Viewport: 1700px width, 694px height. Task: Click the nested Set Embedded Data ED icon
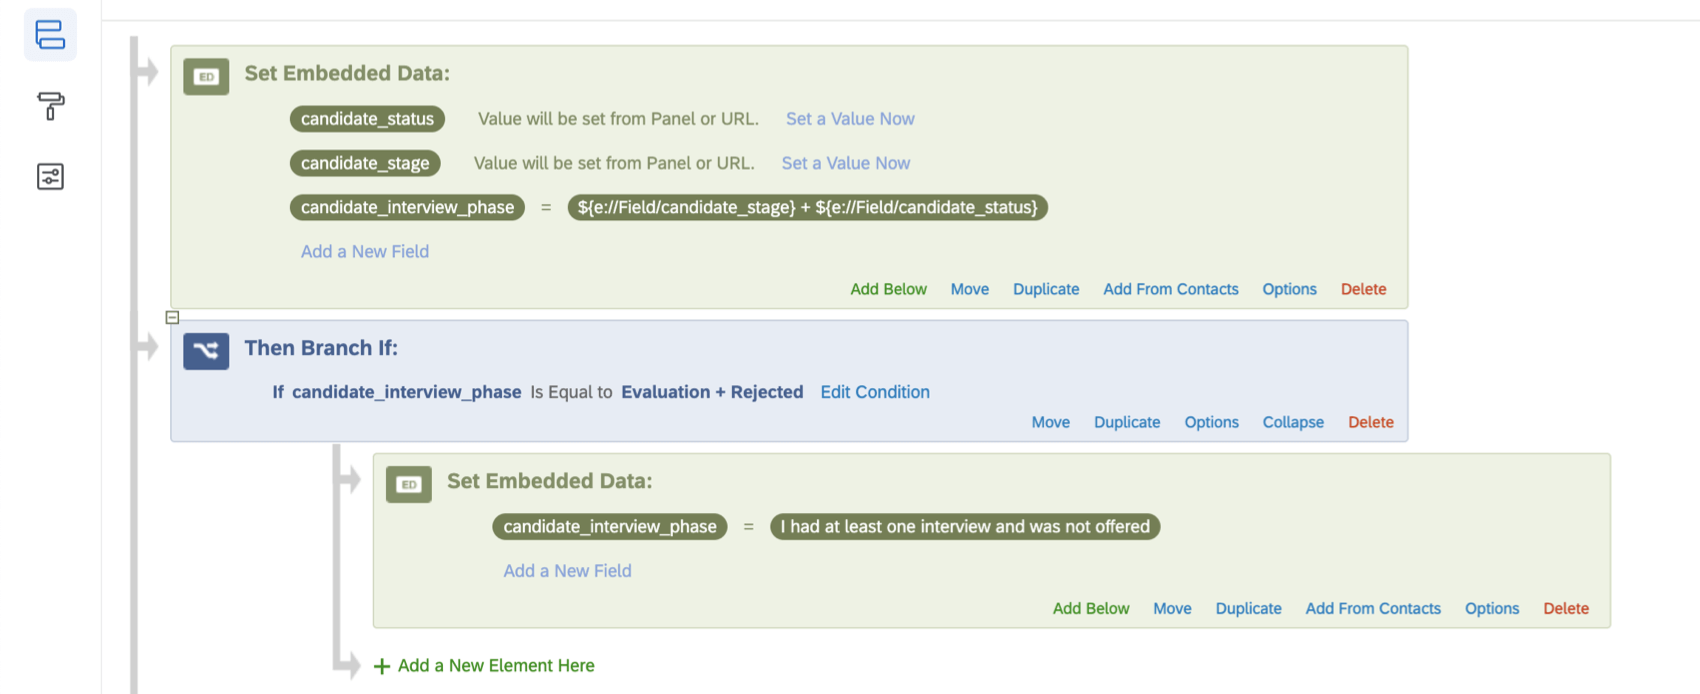(408, 484)
